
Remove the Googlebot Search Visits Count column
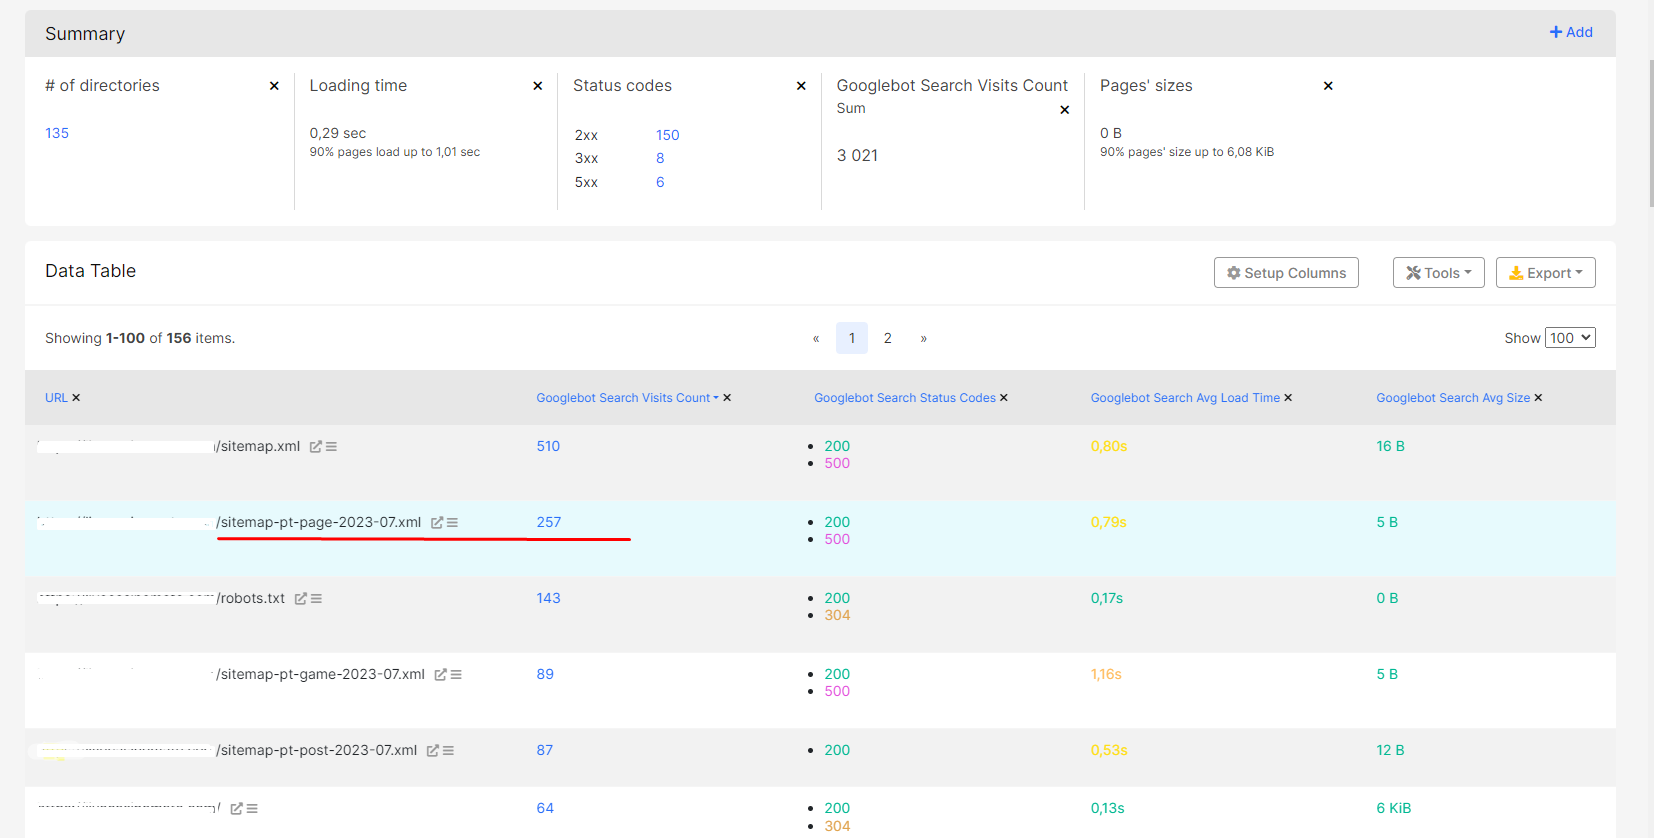[727, 398]
